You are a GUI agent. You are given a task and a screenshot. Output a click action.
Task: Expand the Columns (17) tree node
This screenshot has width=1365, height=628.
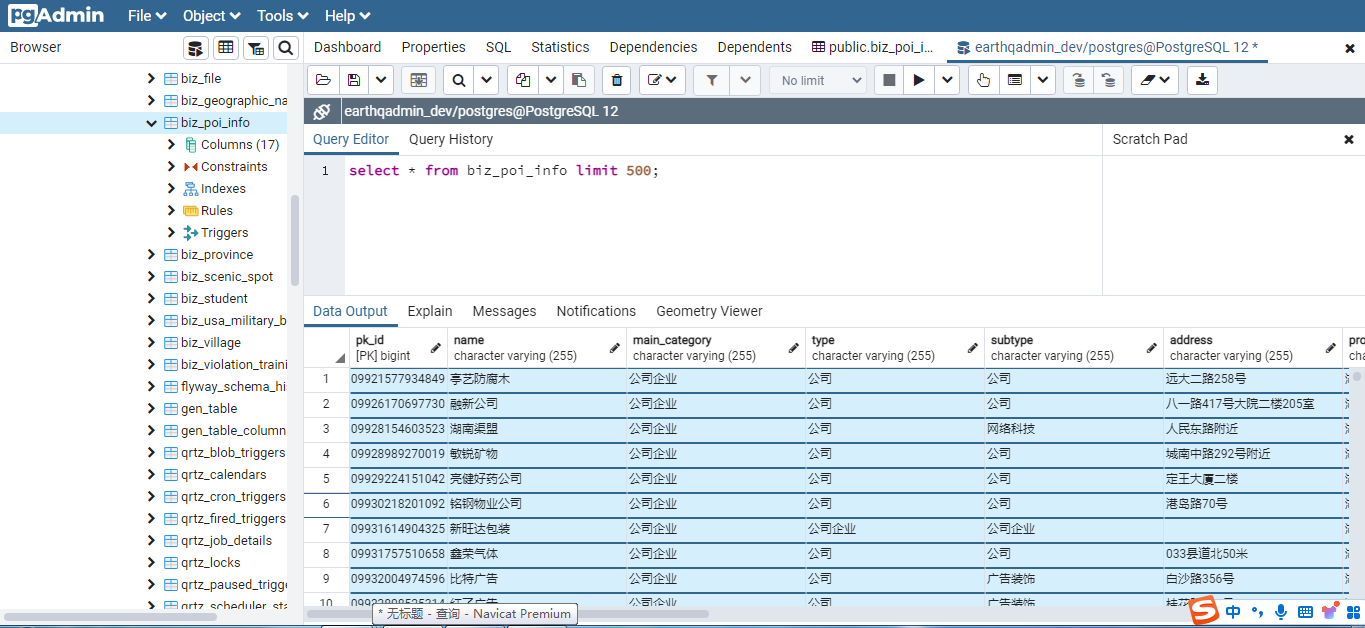pyautogui.click(x=172, y=145)
